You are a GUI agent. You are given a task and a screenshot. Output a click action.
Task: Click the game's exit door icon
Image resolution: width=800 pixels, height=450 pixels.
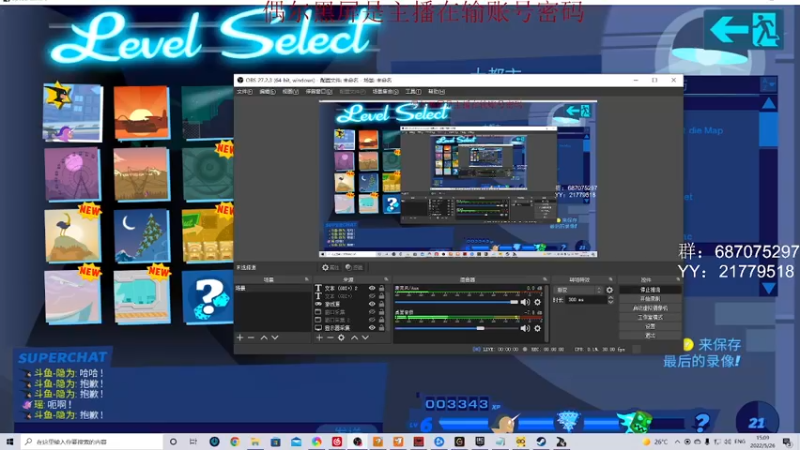(765, 31)
